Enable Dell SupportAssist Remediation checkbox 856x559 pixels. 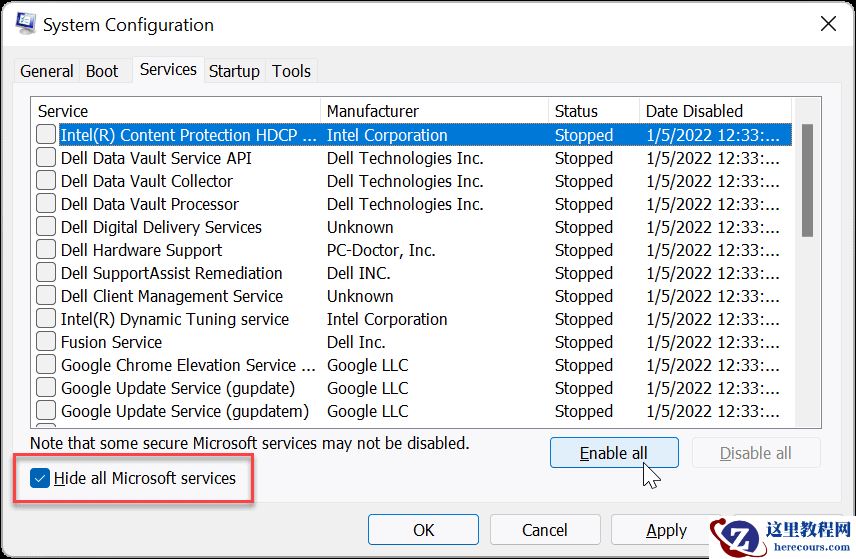pos(46,272)
